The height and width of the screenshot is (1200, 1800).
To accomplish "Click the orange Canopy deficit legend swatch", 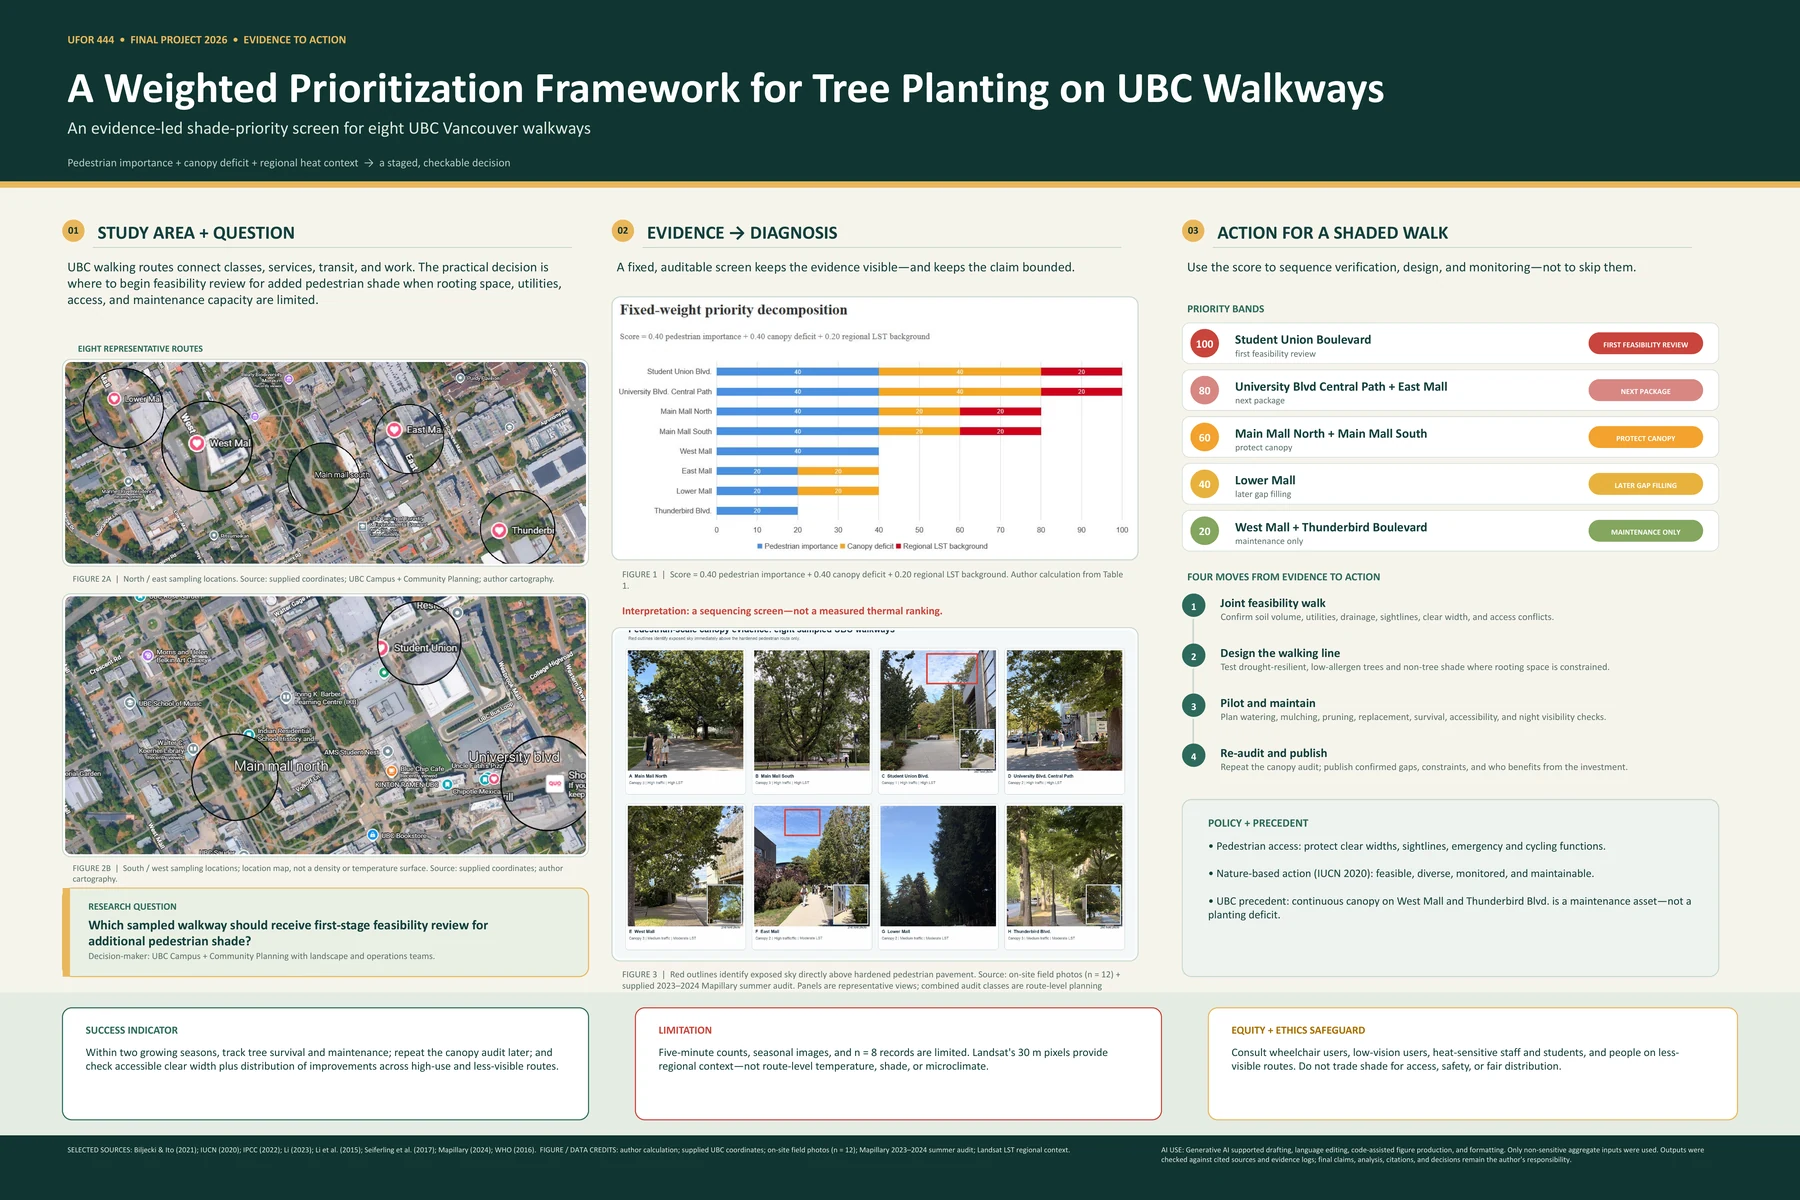I will pyautogui.click(x=843, y=546).
